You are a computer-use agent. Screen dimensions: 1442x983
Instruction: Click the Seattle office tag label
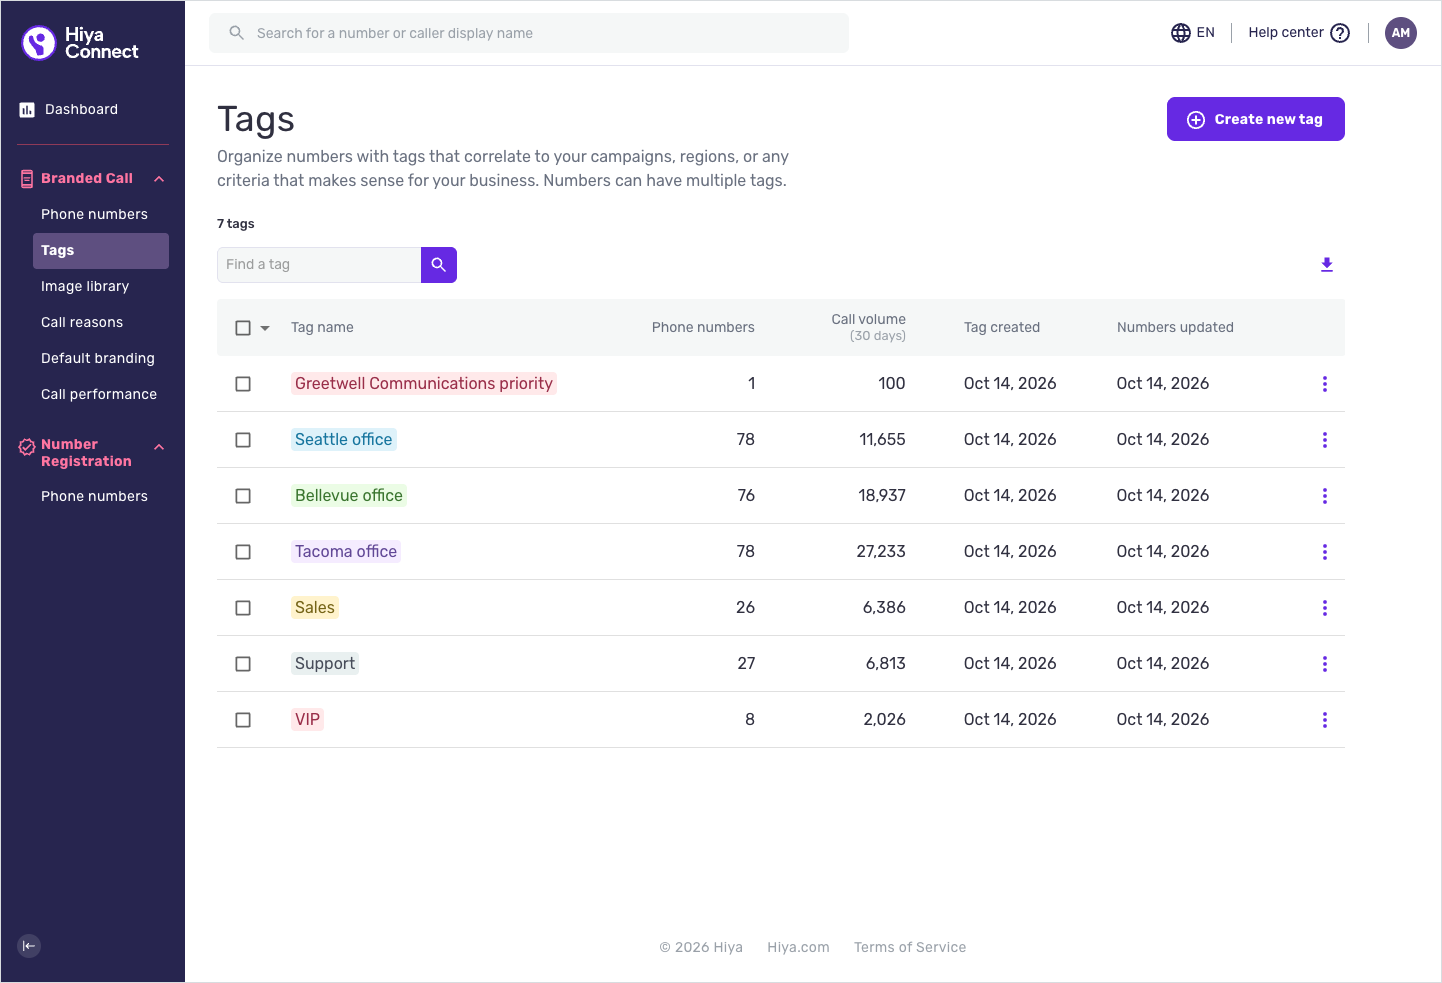coord(344,440)
